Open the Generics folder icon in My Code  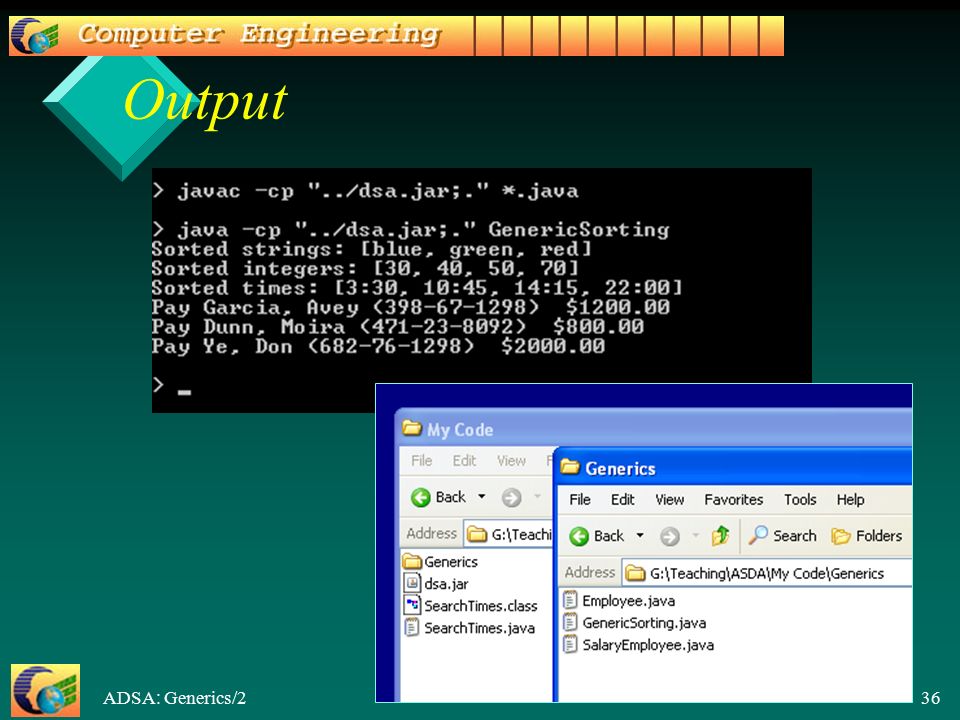point(413,561)
